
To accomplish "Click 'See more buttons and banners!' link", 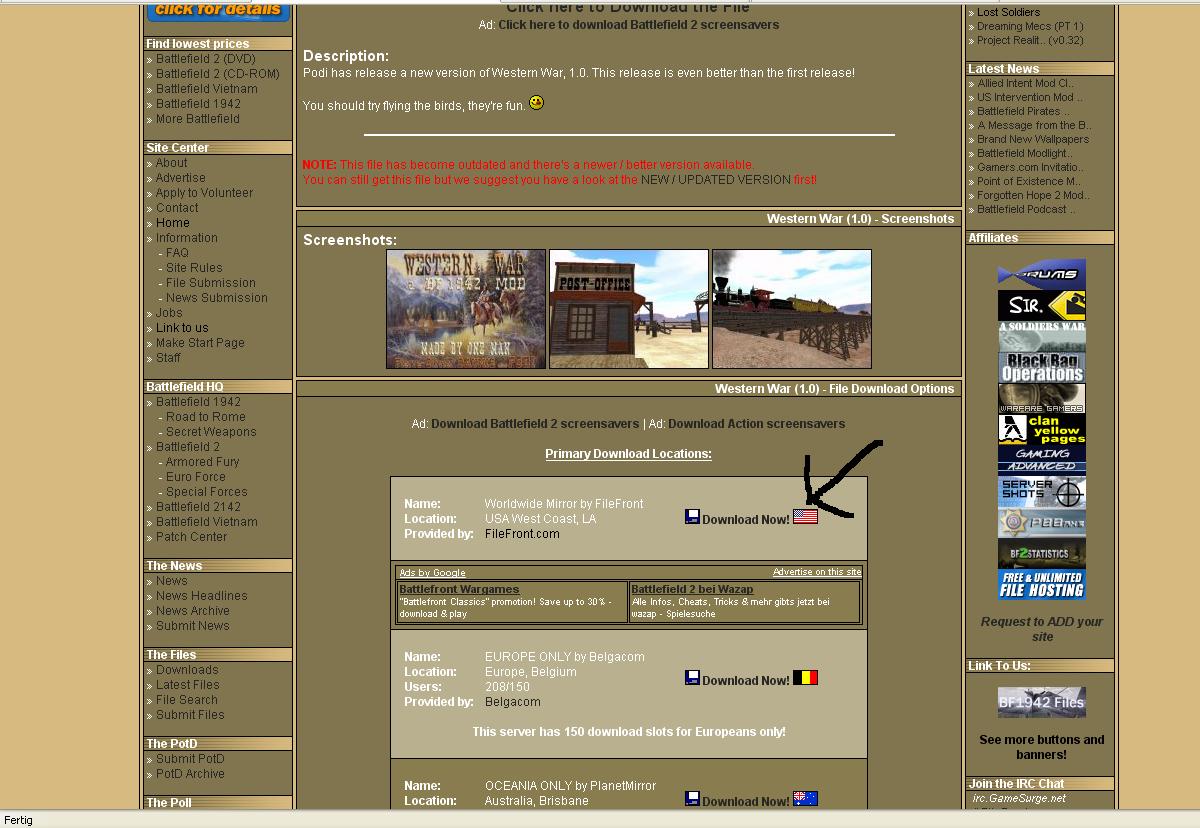I will [x=1041, y=747].
